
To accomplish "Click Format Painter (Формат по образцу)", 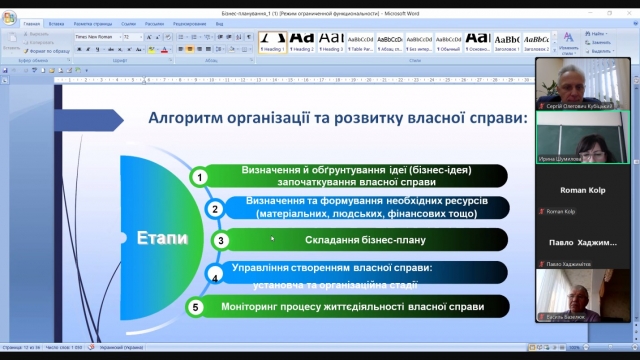I will 47,51.
